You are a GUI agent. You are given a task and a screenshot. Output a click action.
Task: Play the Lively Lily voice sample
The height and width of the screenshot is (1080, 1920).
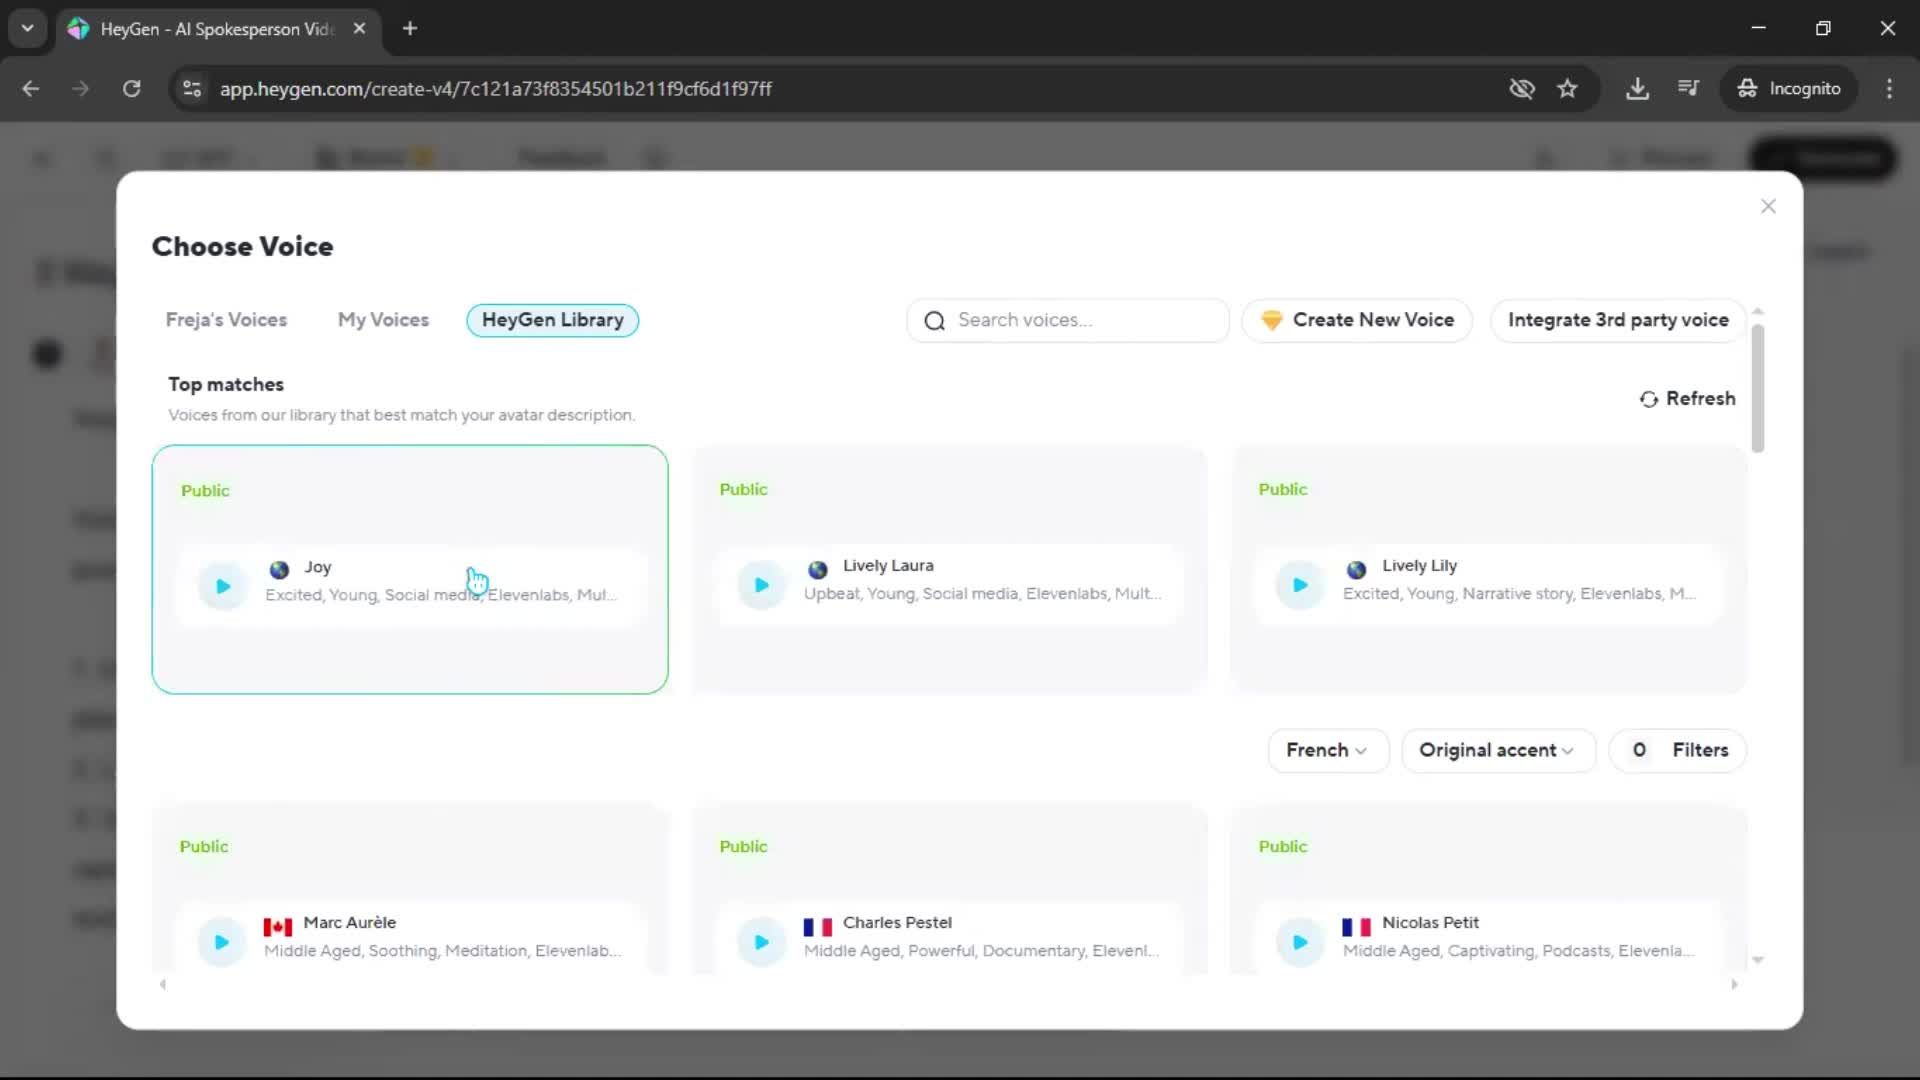coord(1300,585)
